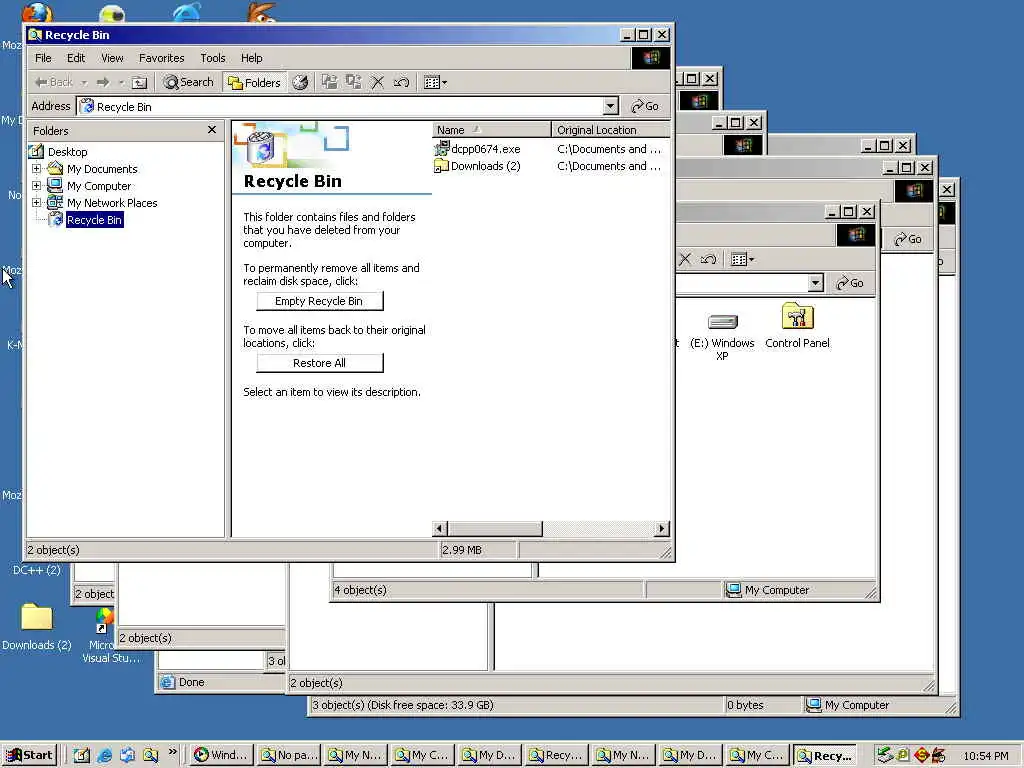
Task: Click the Restore All button
Action: pos(319,363)
